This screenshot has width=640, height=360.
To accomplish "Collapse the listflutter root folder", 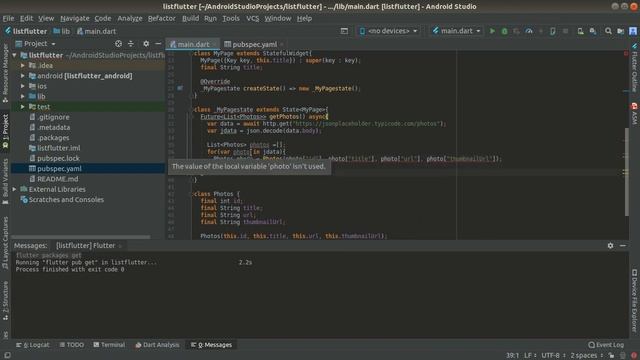I will (x=15, y=55).
